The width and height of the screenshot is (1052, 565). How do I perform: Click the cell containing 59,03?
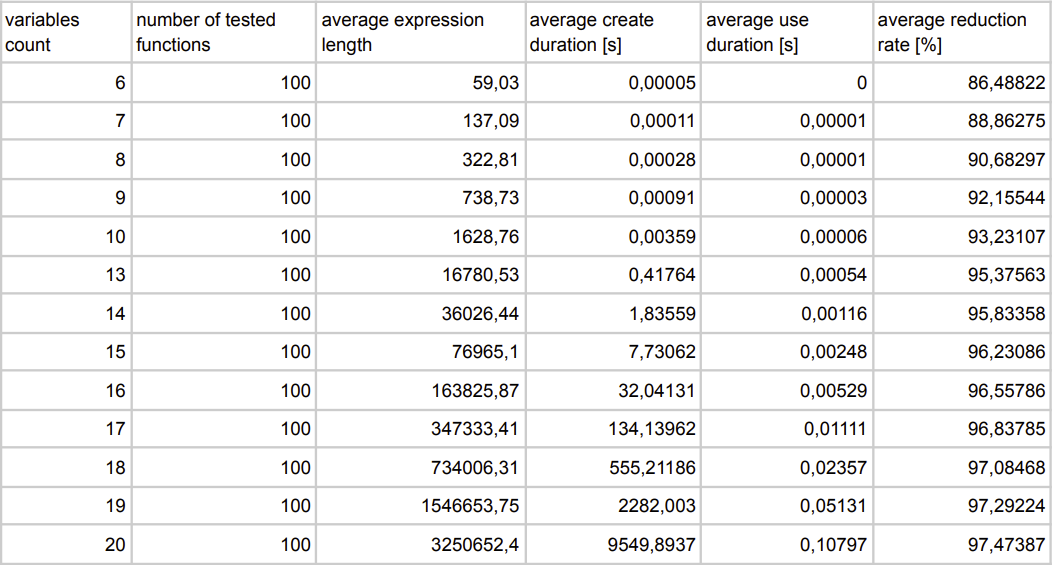tap(419, 83)
